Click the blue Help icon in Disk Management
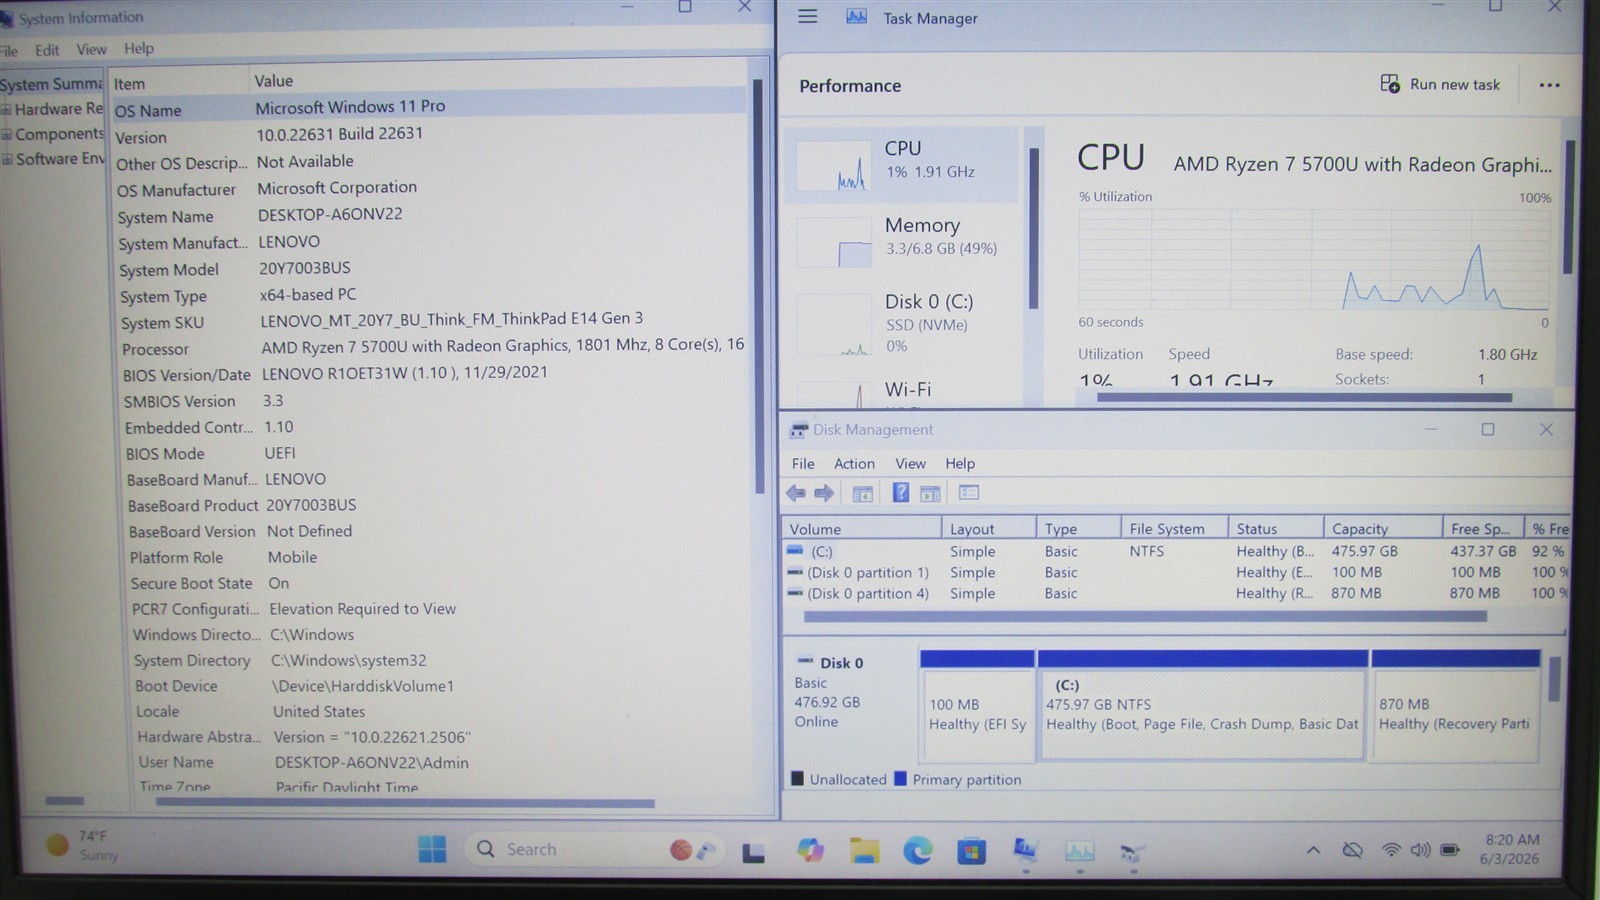The width and height of the screenshot is (1600, 900). [900, 493]
